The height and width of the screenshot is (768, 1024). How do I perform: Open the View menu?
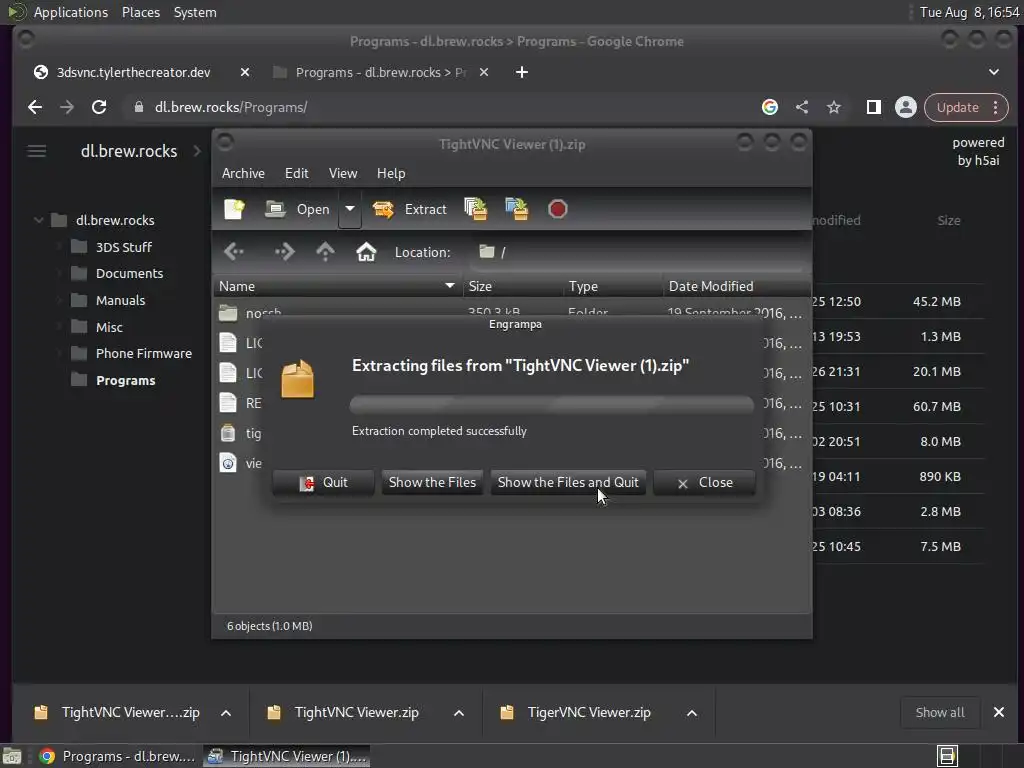[x=343, y=173]
